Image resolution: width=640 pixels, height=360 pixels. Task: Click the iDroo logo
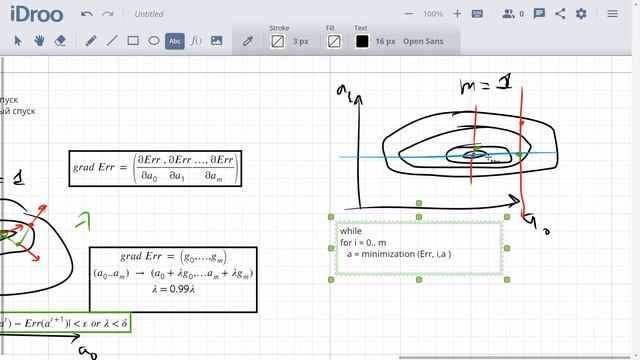click(x=36, y=14)
